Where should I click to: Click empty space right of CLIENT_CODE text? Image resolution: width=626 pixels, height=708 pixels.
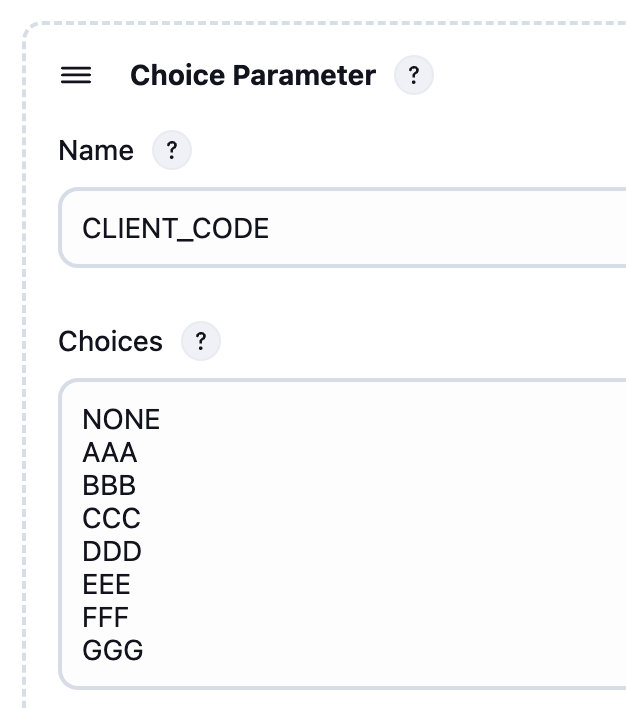tap(450, 229)
